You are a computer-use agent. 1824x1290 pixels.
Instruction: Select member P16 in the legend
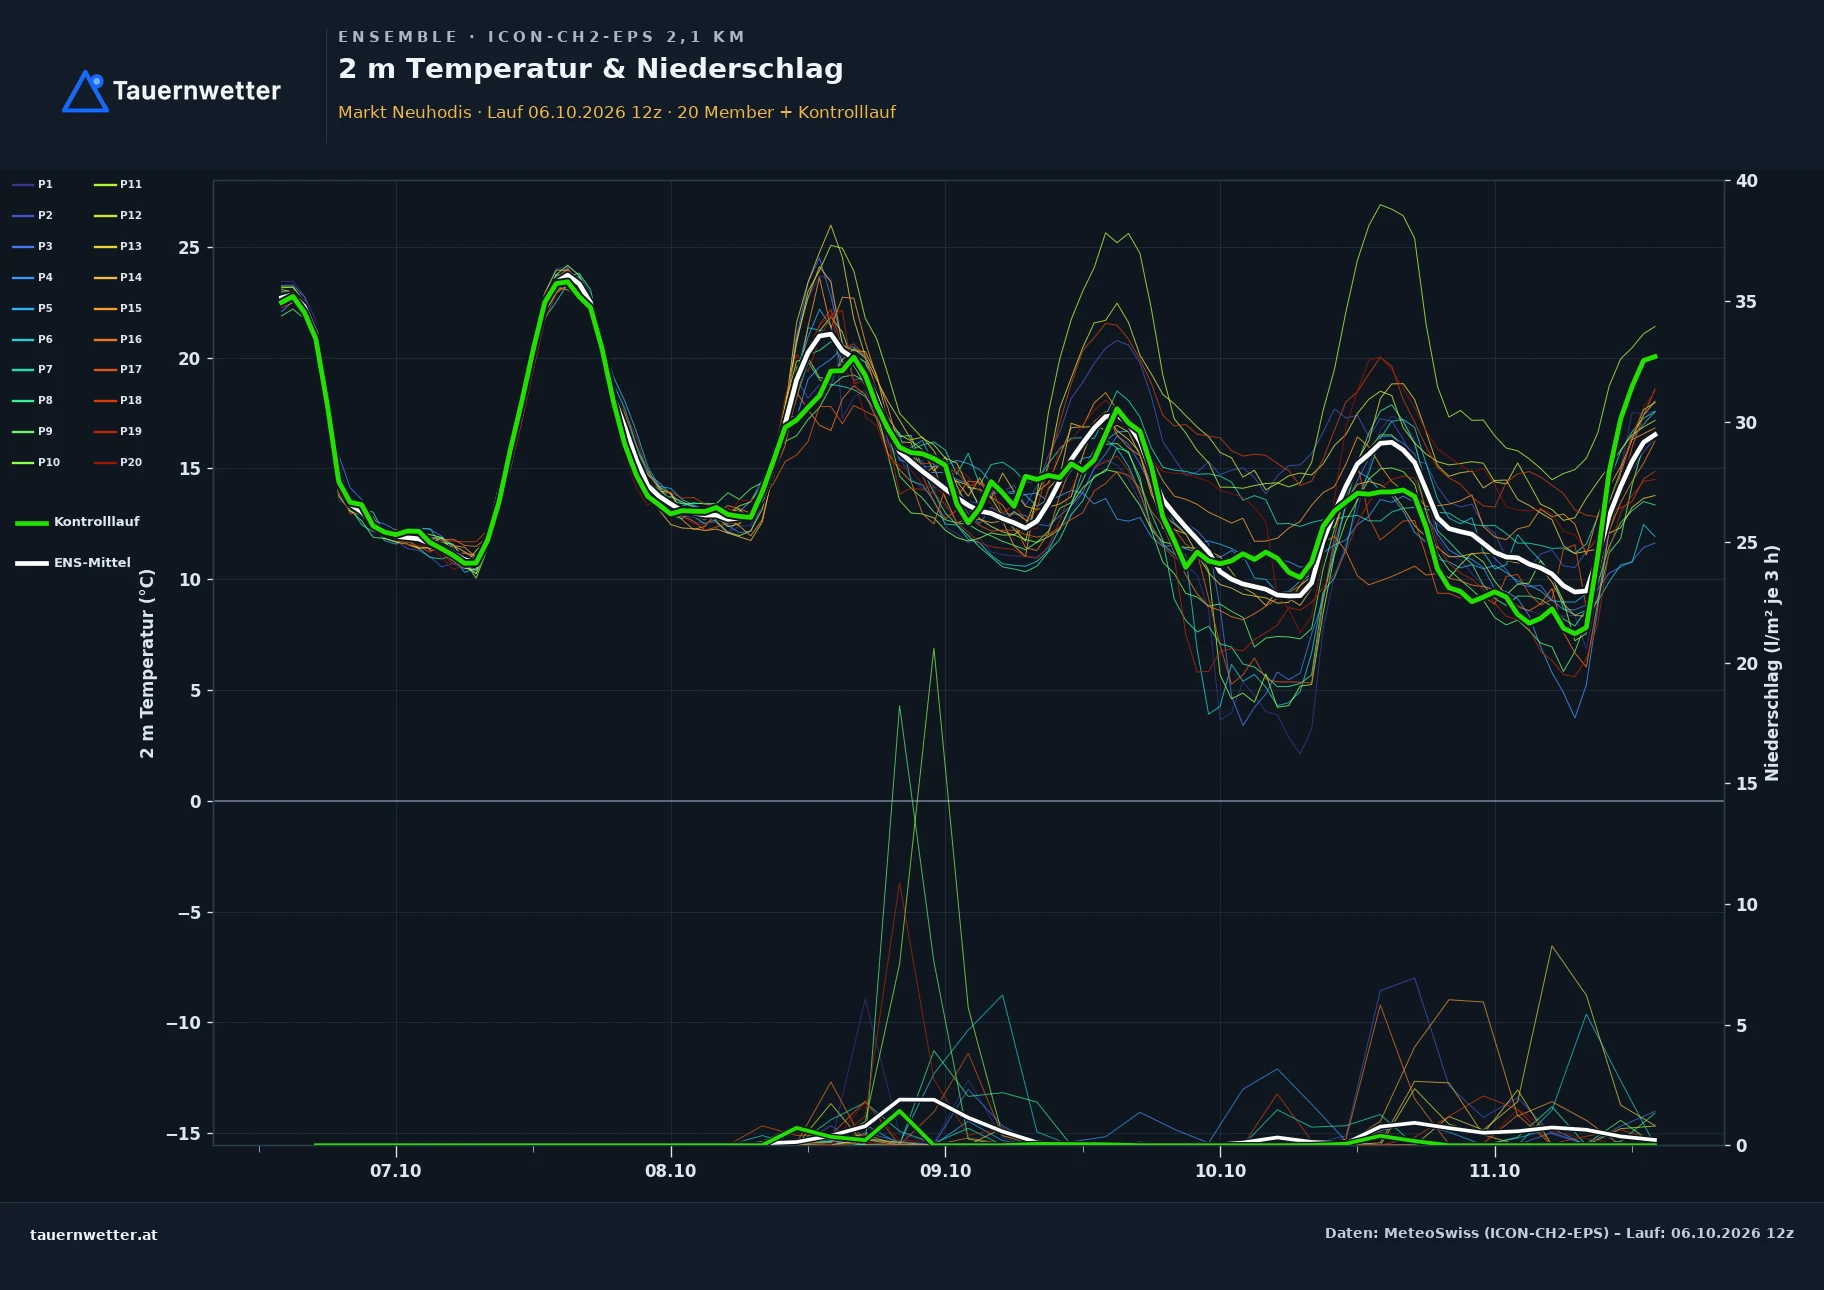point(118,339)
